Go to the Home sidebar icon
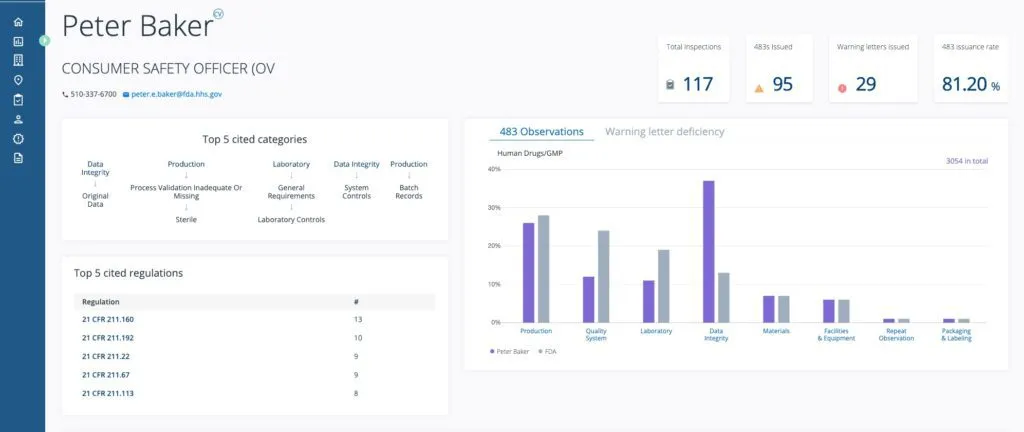Viewport: 1024px width, 432px height. pos(18,22)
